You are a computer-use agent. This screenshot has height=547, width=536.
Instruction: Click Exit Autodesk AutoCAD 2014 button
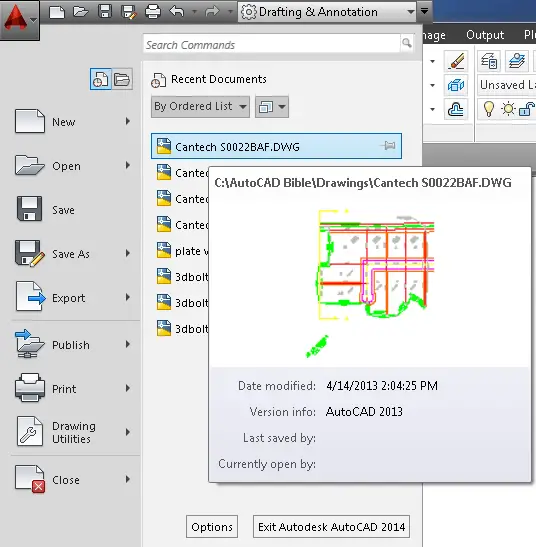tap(332, 527)
